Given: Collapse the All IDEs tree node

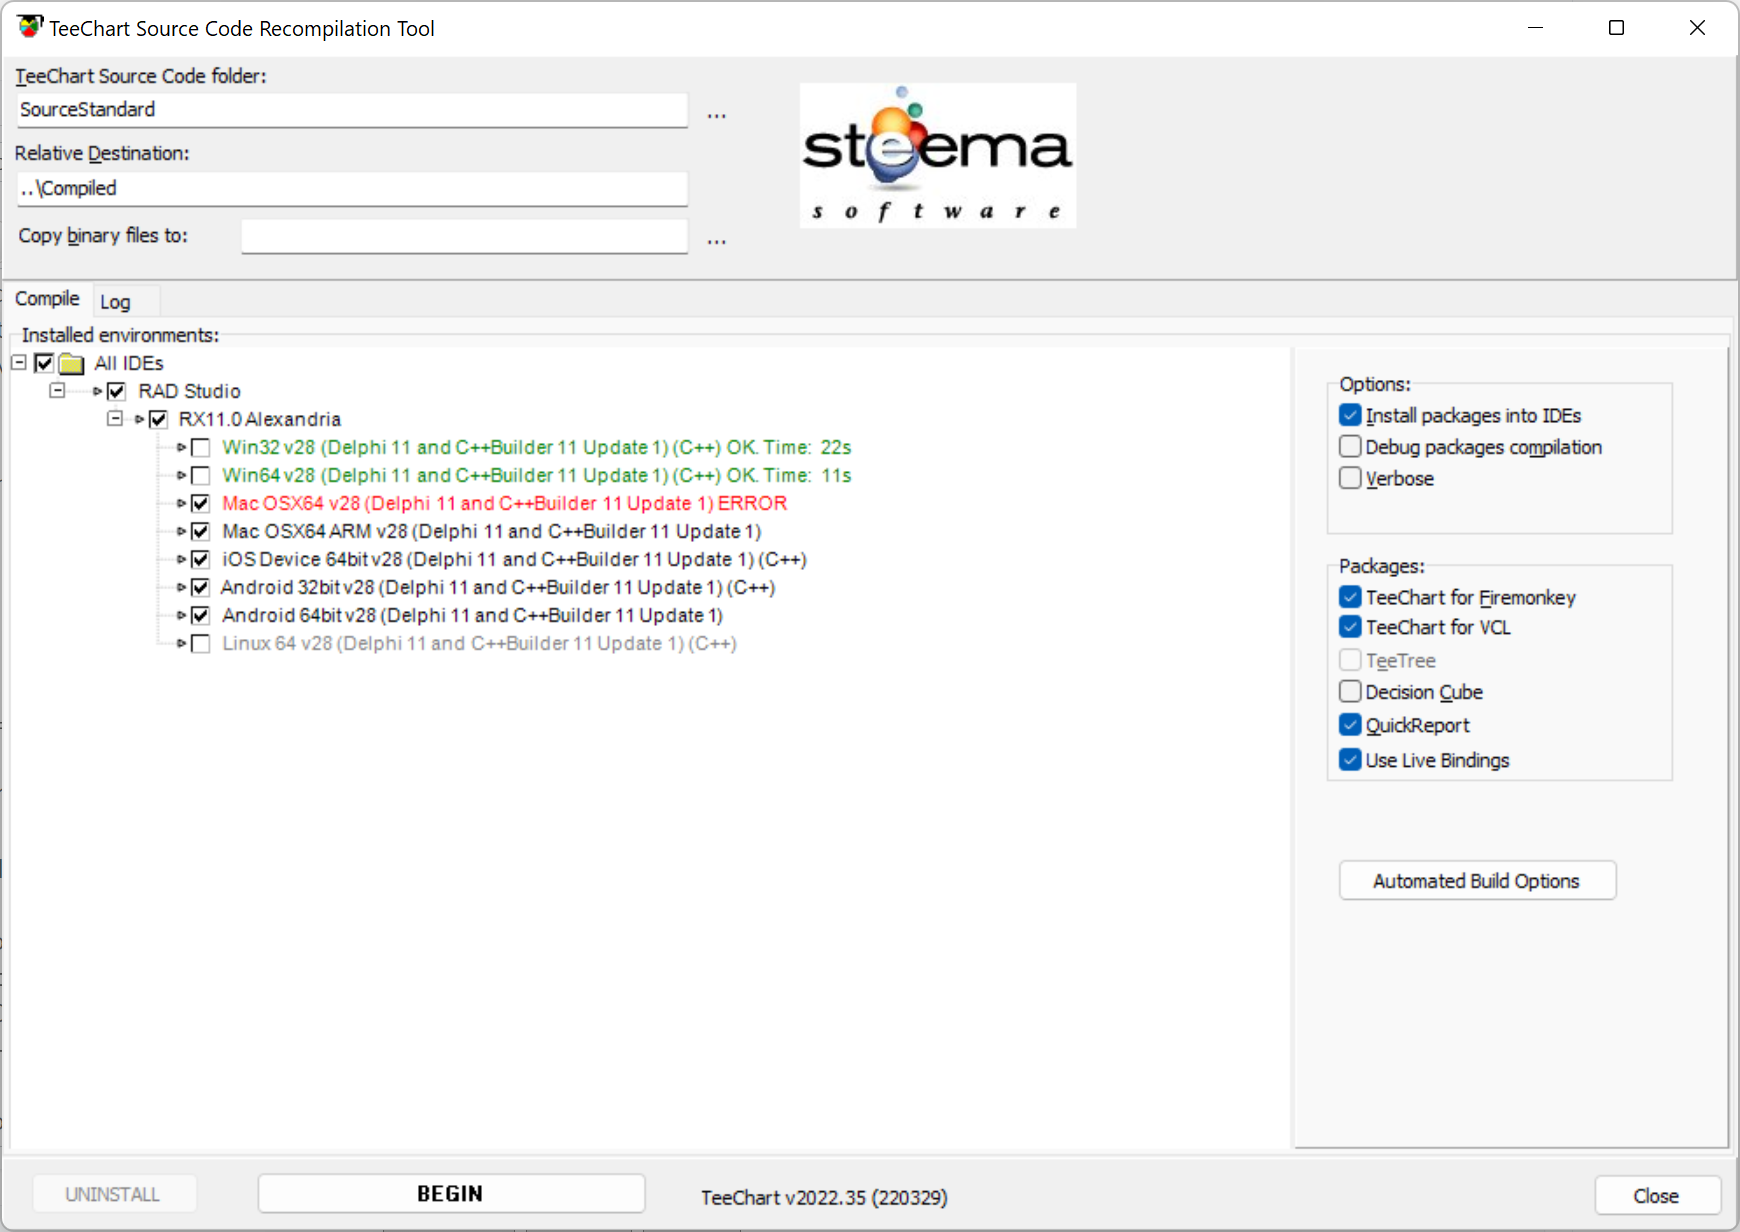Looking at the screenshot, I should pyautogui.click(x=19, y=362).
